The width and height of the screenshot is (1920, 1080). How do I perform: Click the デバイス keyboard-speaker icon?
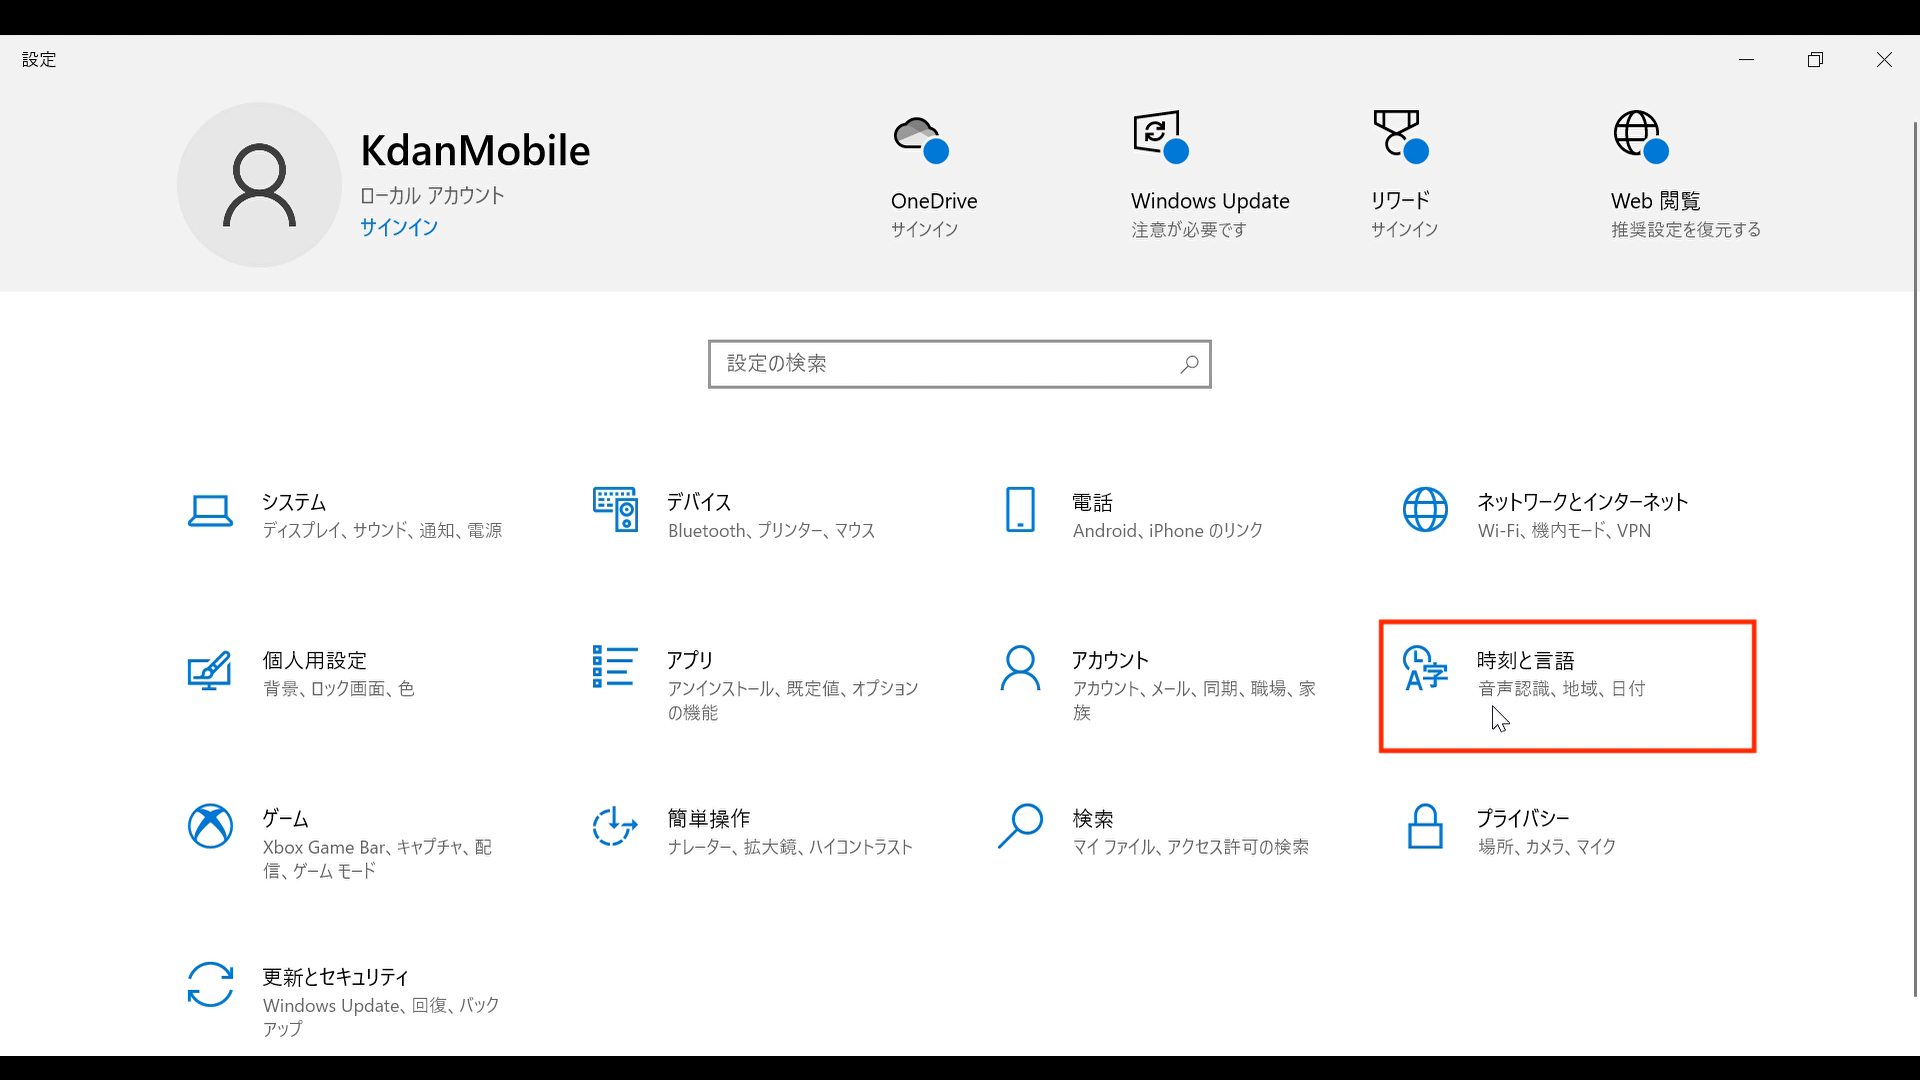[615, 510]
